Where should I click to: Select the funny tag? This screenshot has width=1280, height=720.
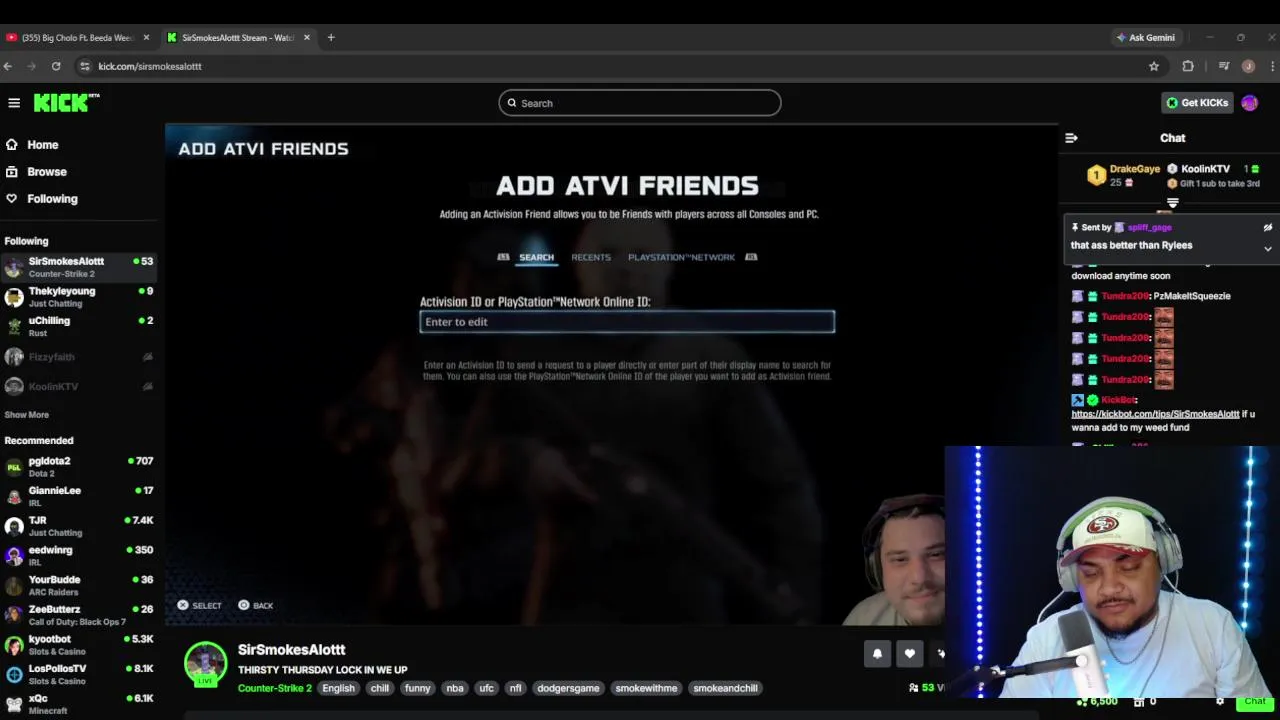point(418,688)
